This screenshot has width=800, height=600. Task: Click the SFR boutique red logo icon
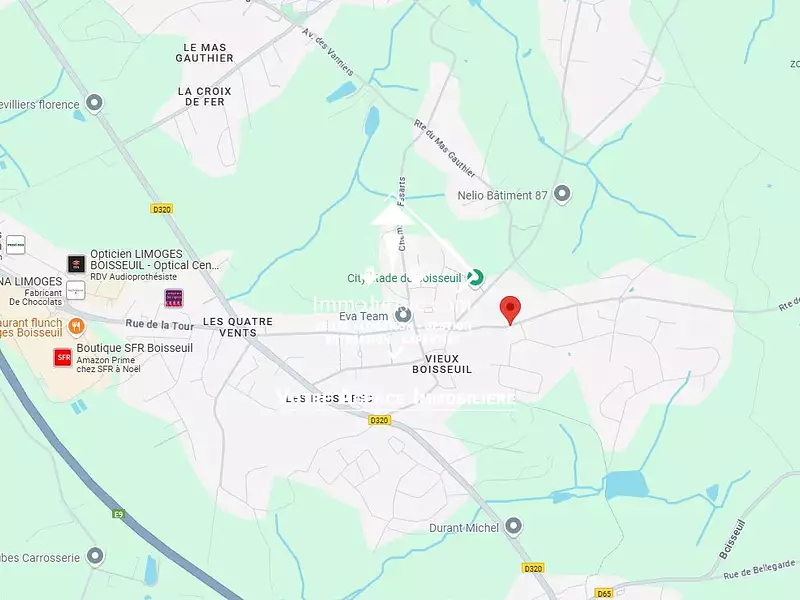(63, 357)
